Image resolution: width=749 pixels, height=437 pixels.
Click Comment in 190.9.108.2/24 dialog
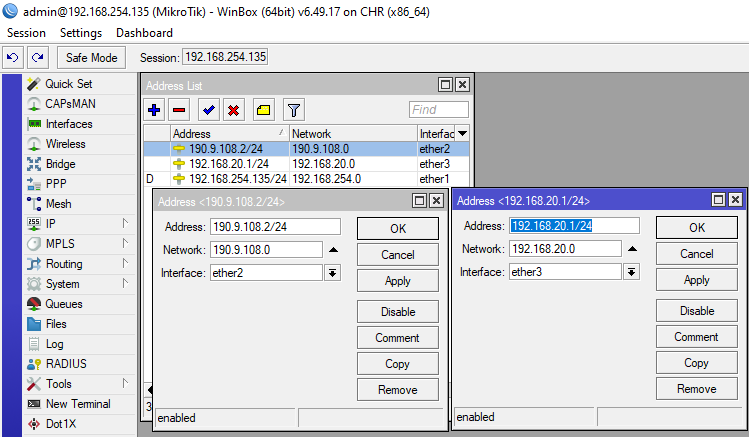pyautogui.click(x=398, y=338)
